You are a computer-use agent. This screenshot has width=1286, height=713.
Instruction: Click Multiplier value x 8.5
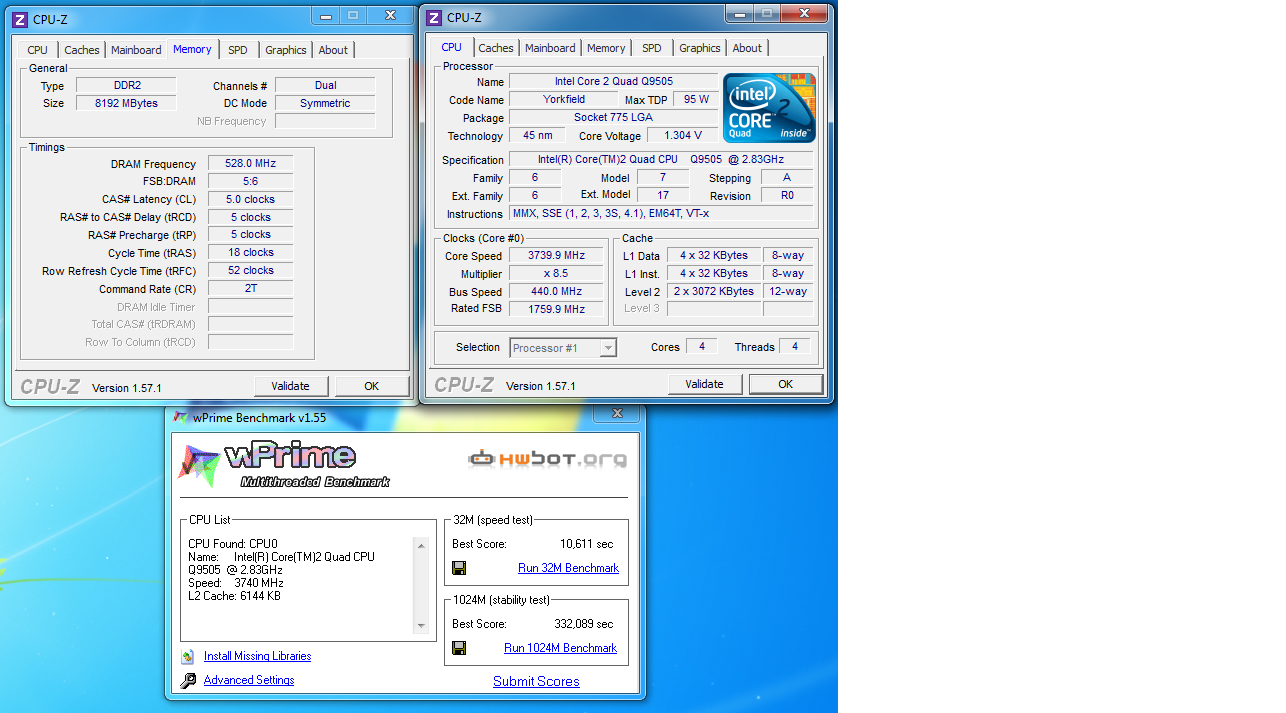(x=556, y=274)
